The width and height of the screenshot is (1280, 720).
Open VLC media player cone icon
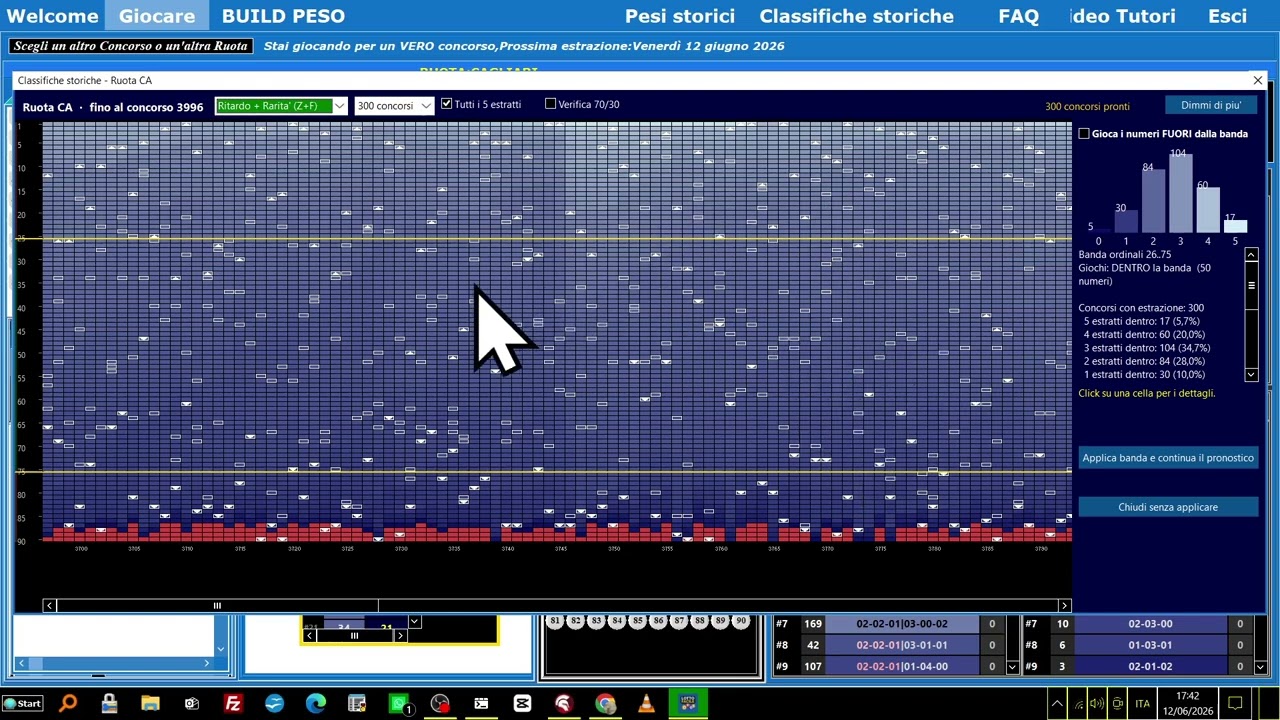646,703
